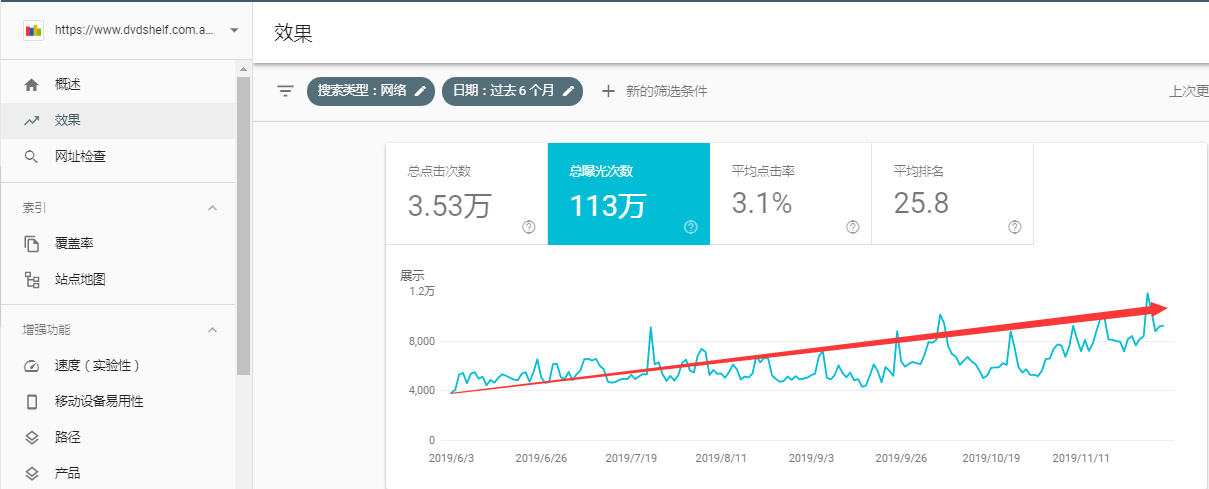Click help icon on 平均点击率 card
The width and height of the screenshot is (1209, 489).
point(853,227)
